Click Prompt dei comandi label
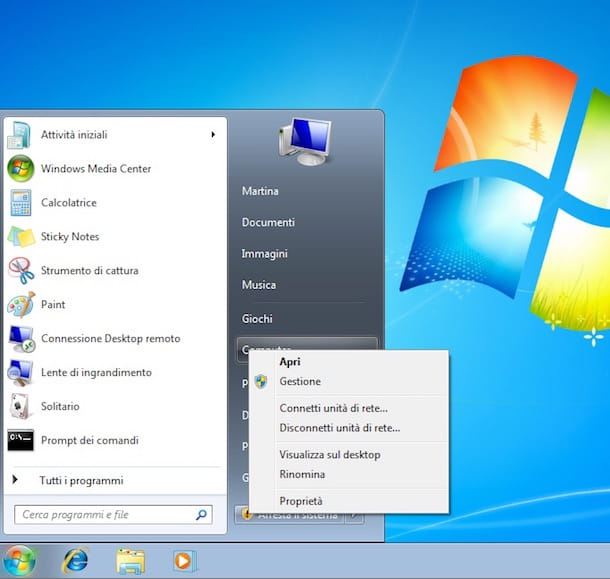610x579 pixels. 90,440
